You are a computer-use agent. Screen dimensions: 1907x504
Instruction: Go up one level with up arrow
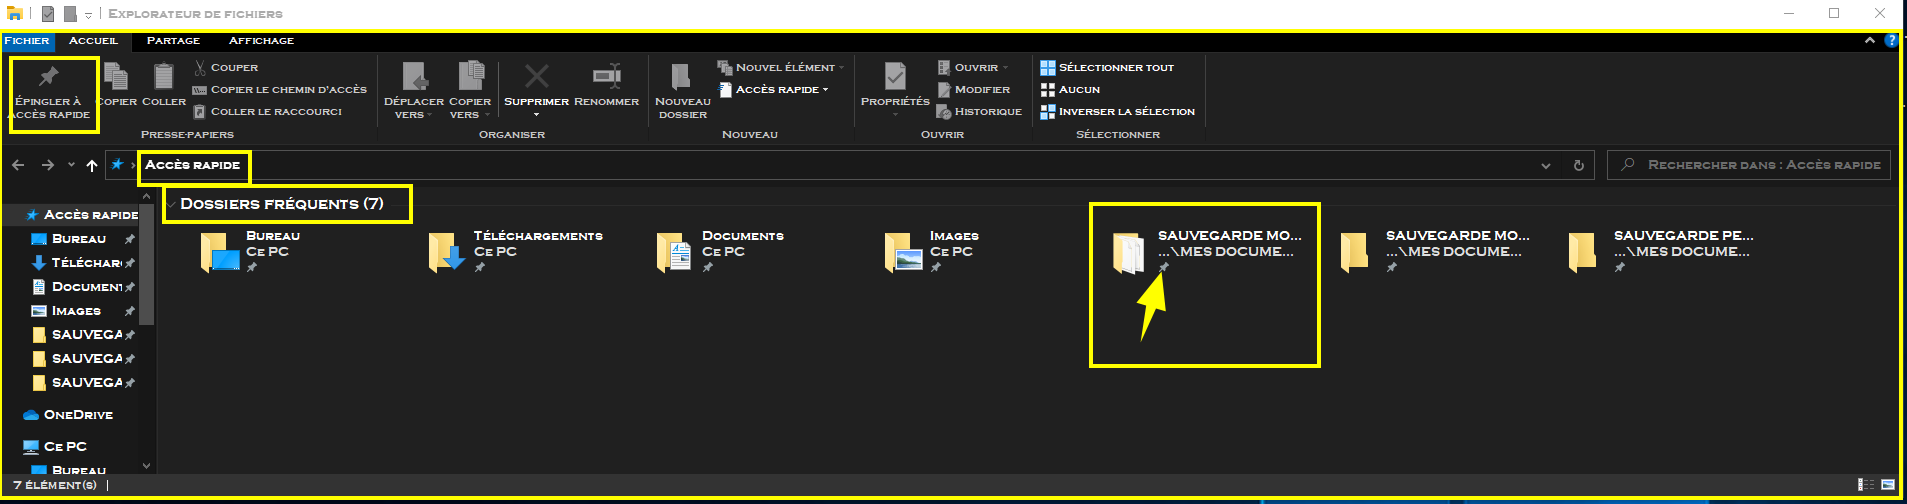92,165
